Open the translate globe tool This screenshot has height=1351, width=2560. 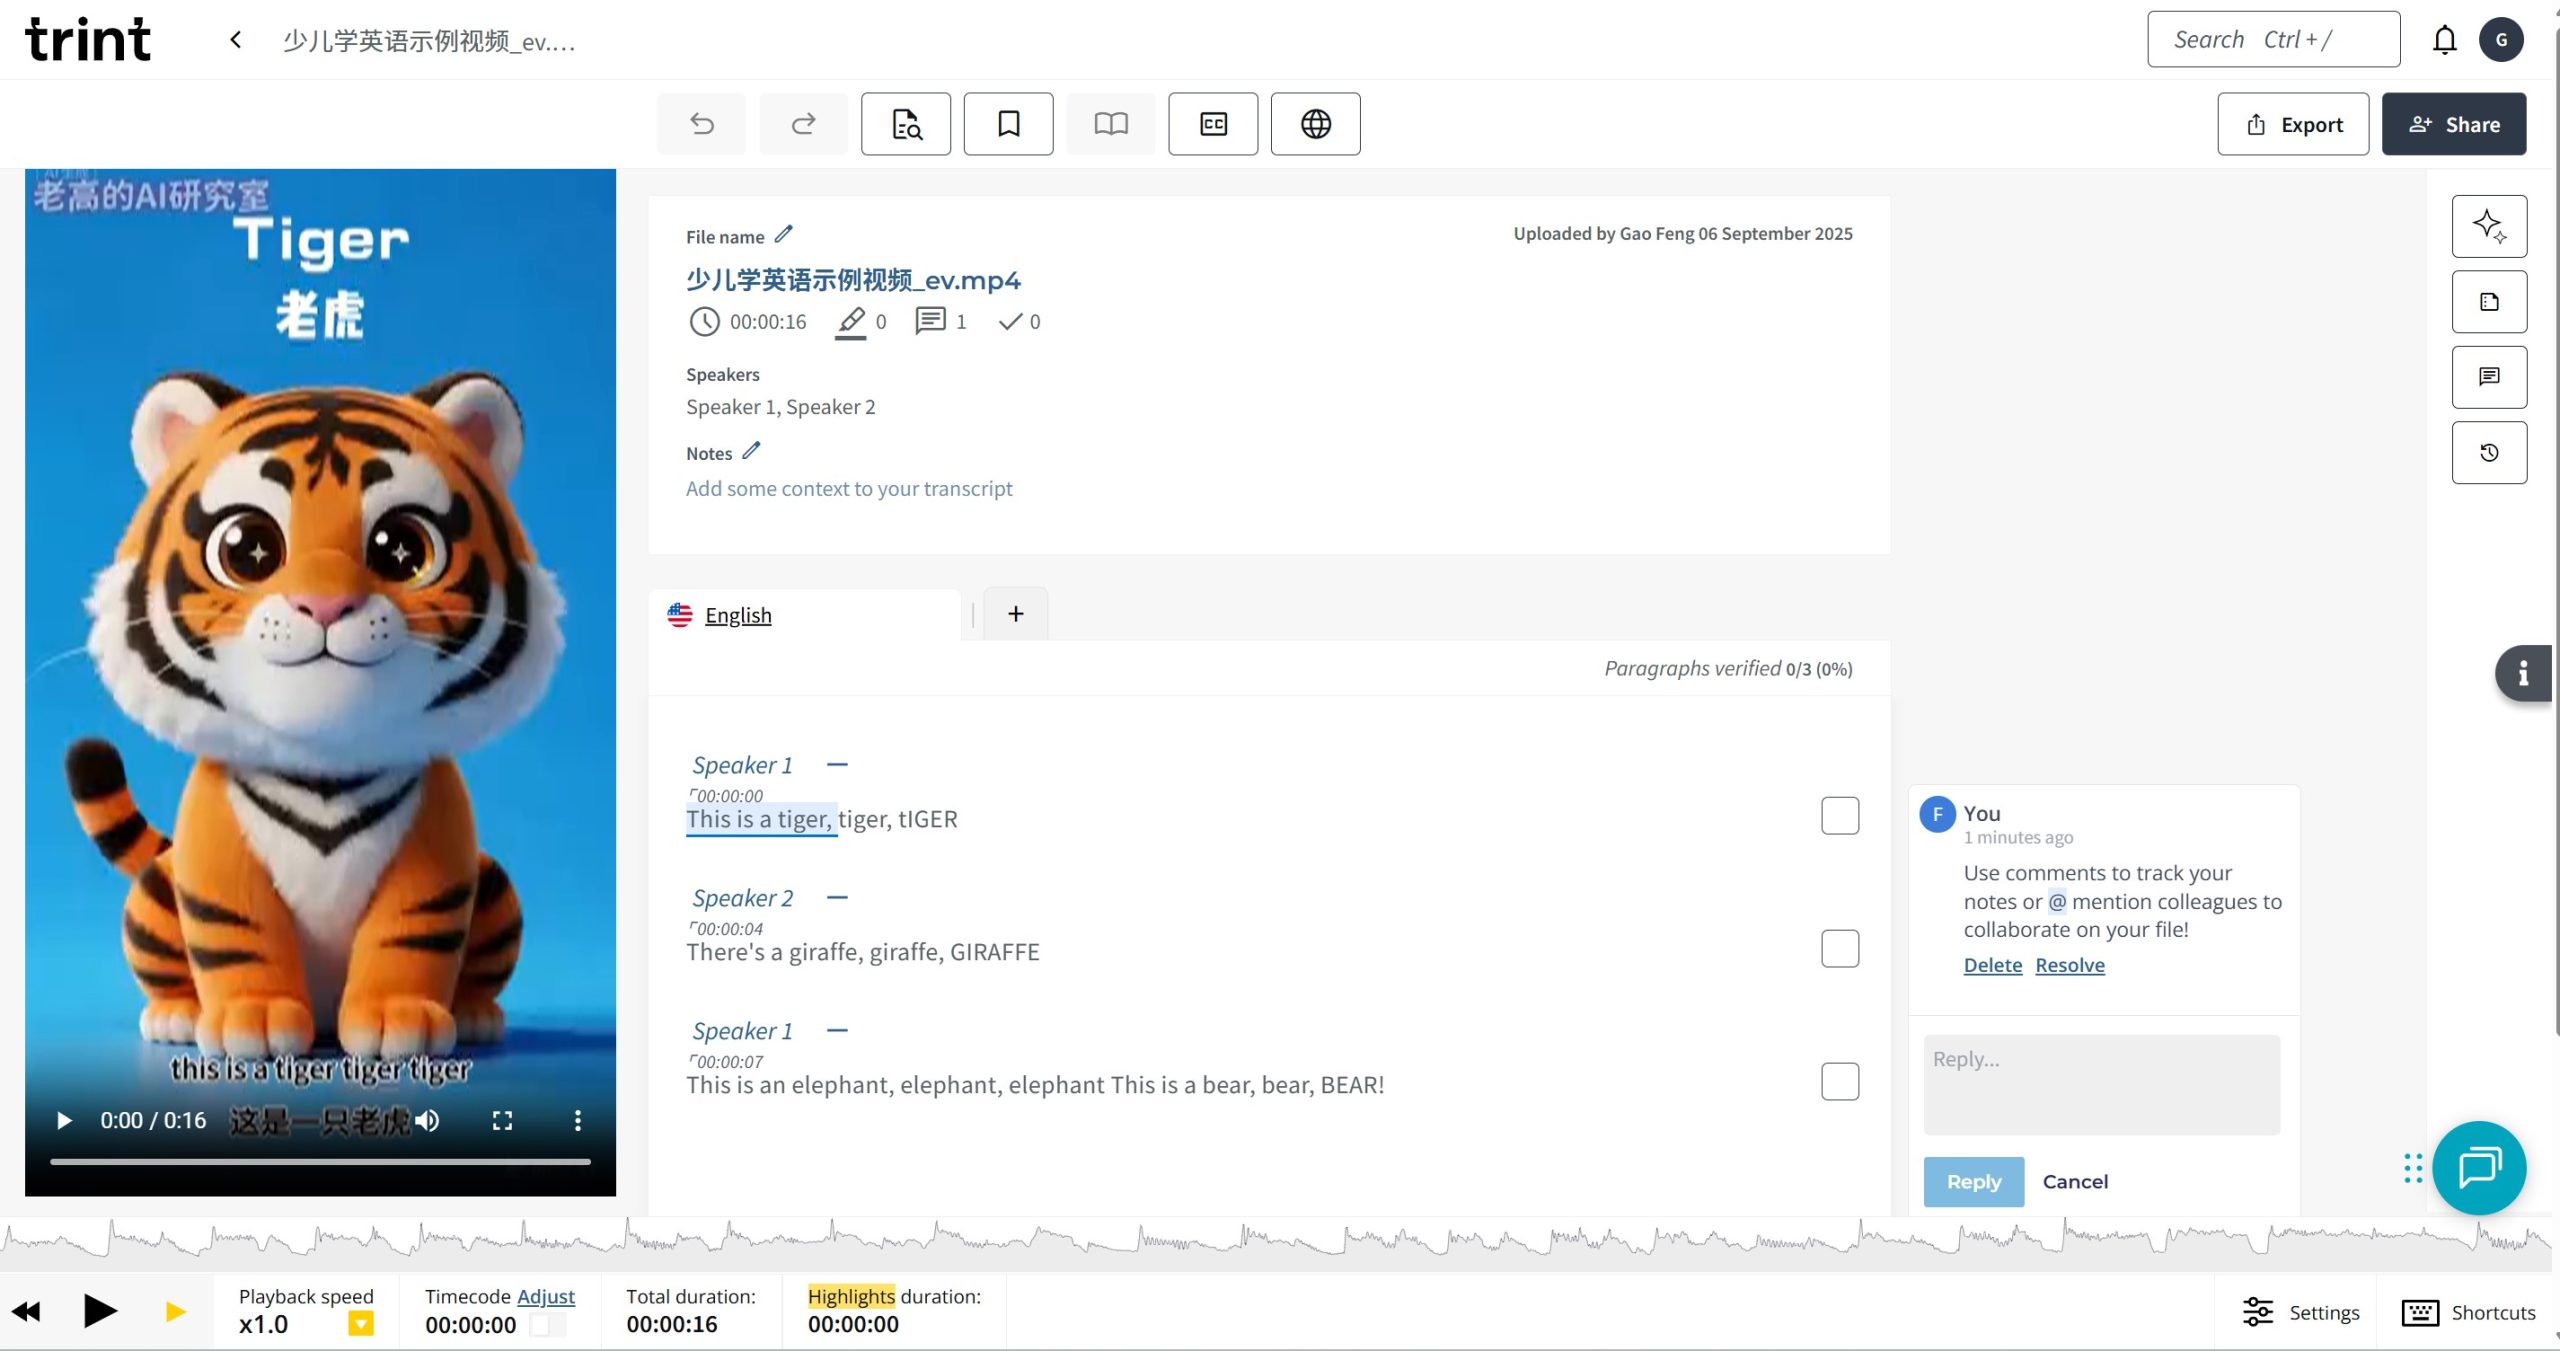click(x=1315, y=124)
